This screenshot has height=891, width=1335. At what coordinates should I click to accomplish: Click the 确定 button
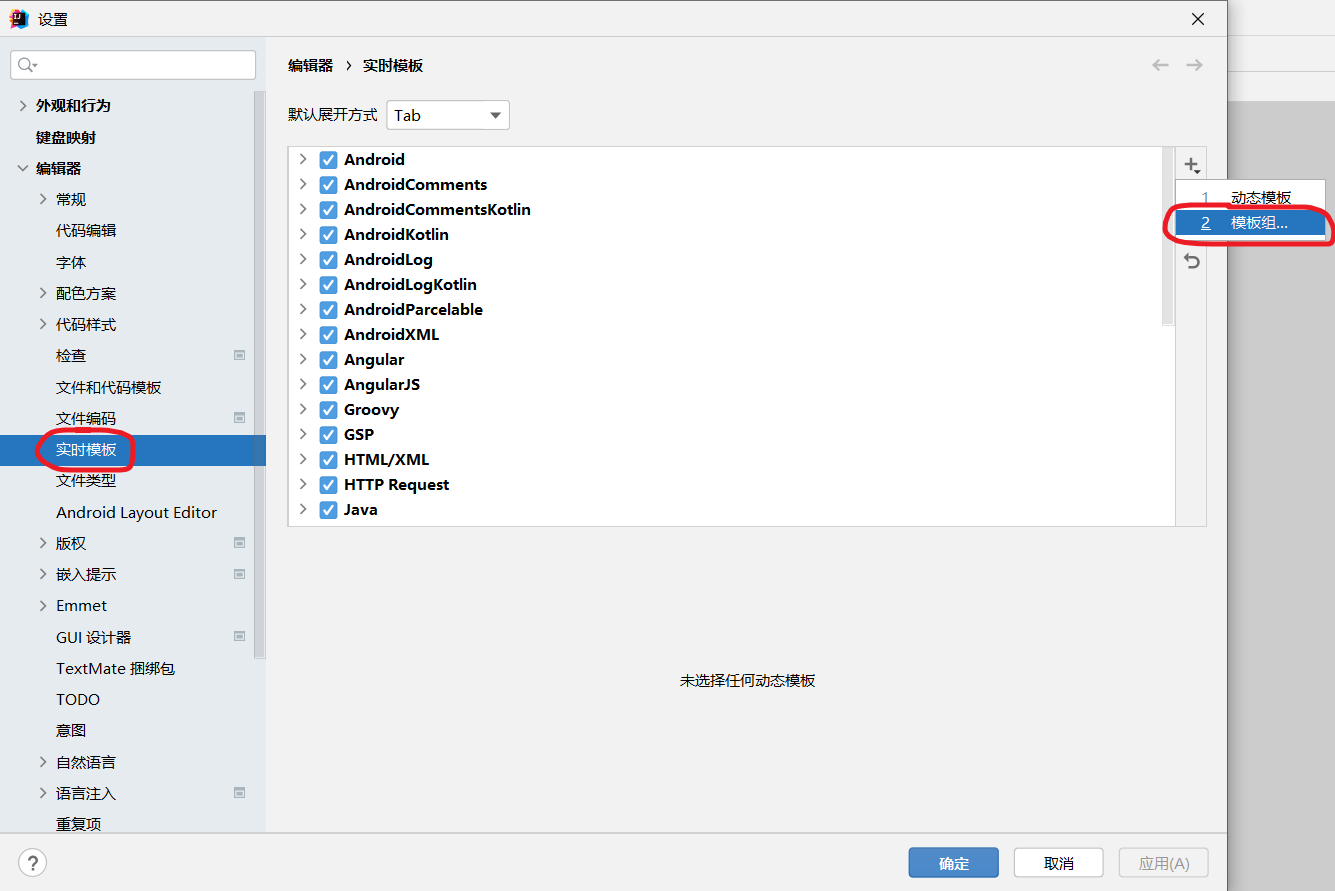(x=953, y=863)
